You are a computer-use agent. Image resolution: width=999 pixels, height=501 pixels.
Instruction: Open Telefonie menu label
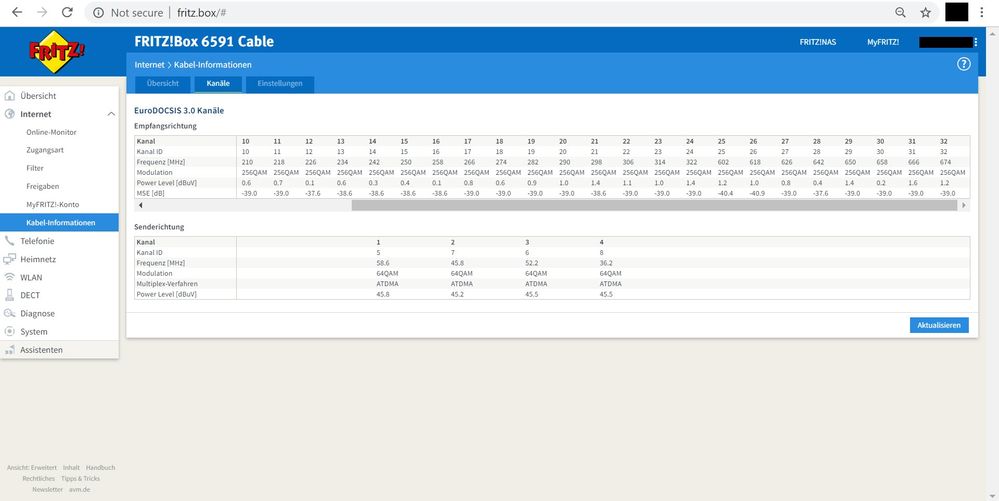click(37, 241)
